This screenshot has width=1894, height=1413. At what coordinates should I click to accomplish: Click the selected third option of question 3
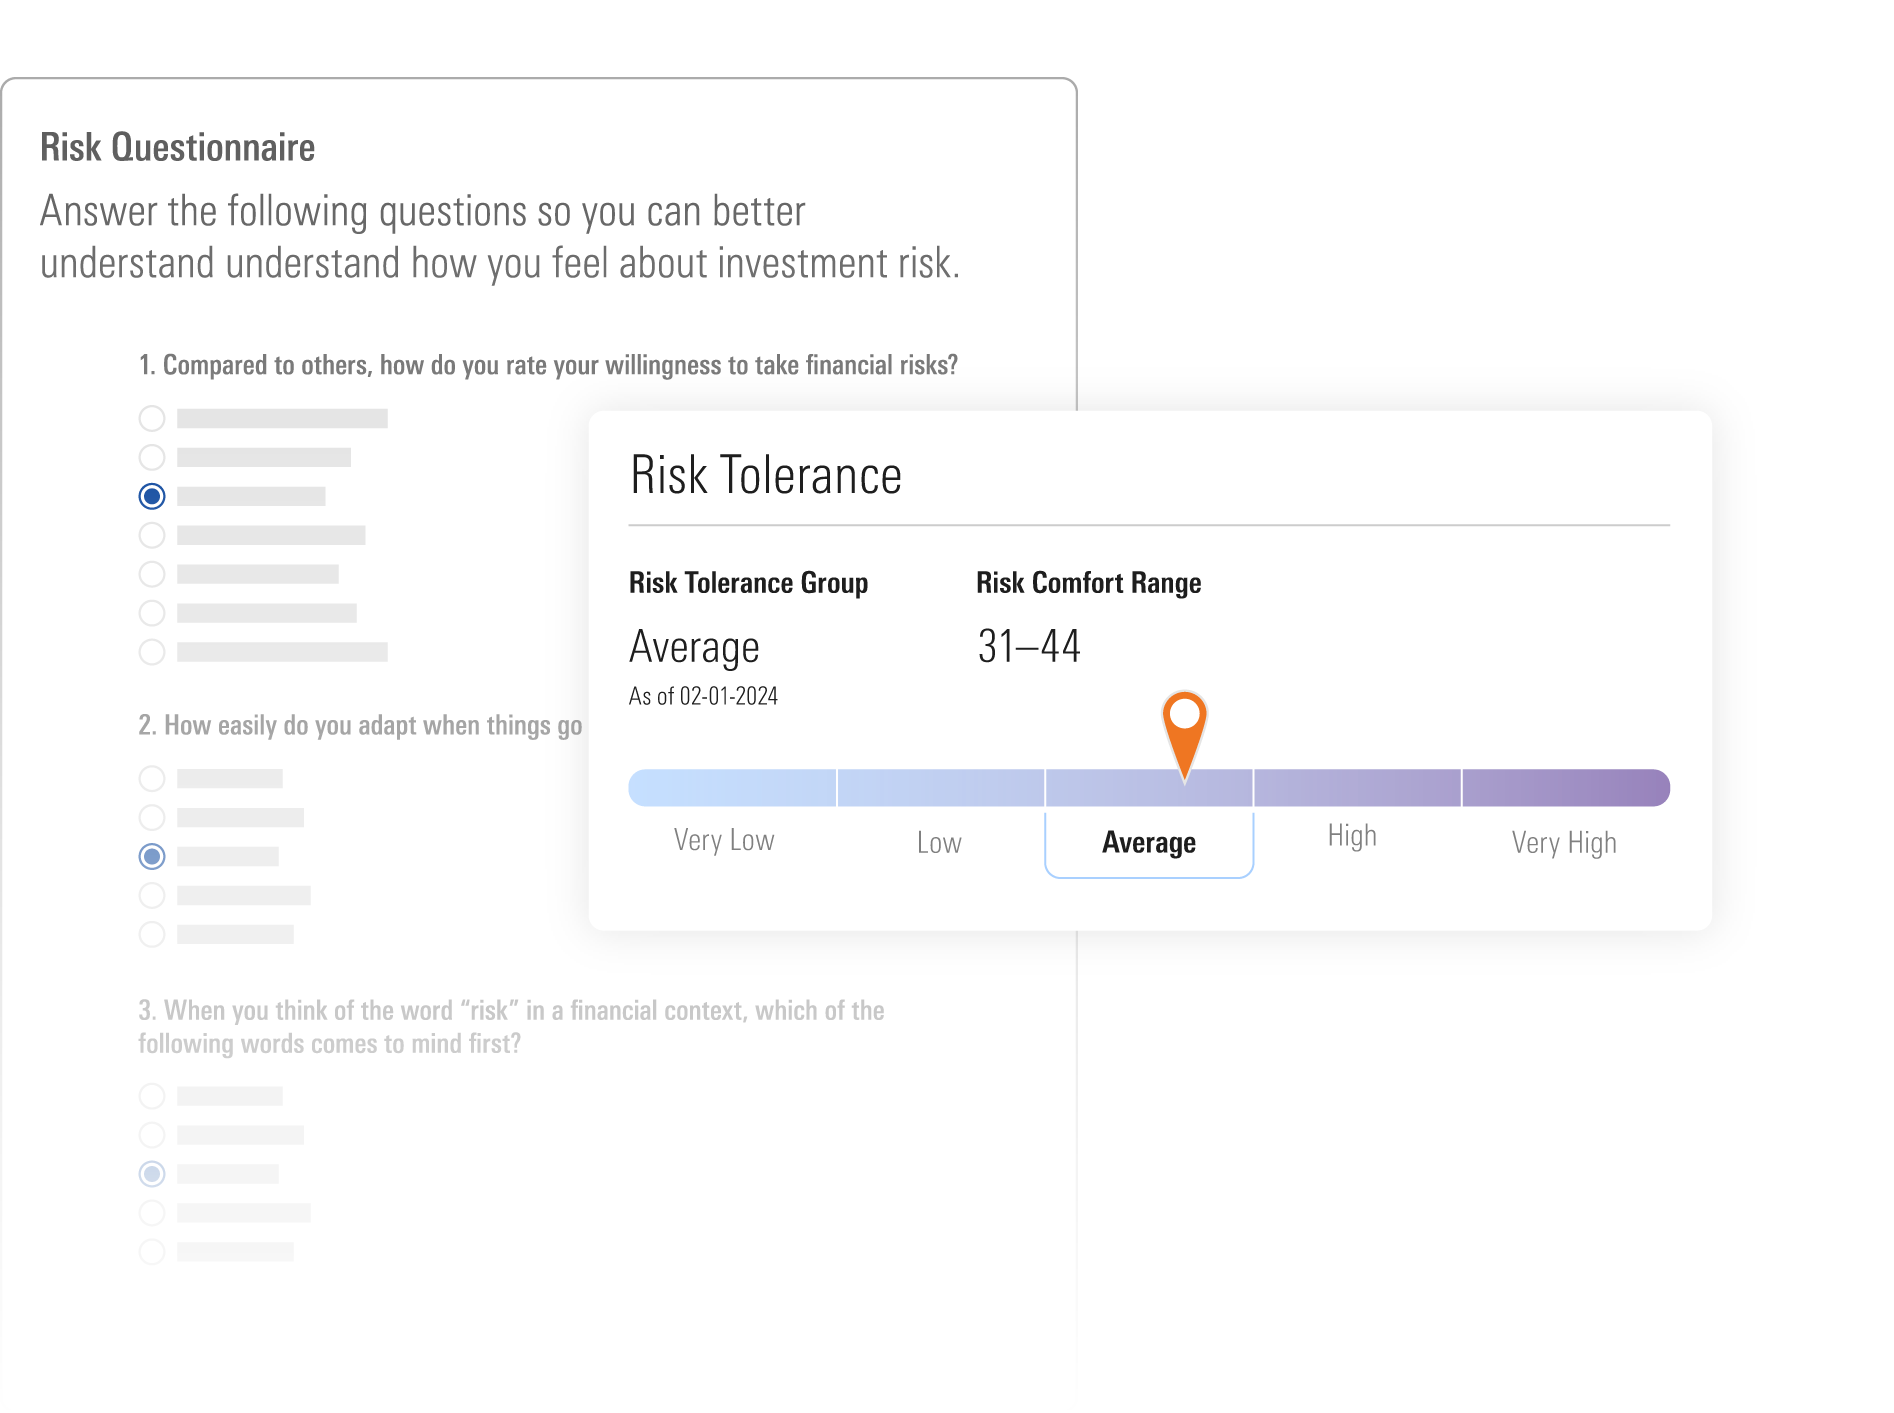point(152,1173)
